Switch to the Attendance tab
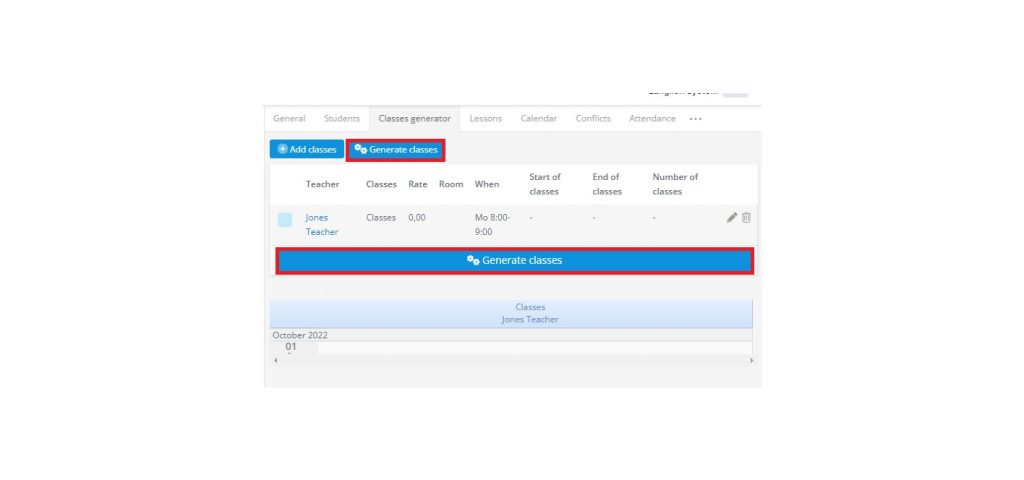1024x480 pixels. pyautogui.click(x=652, y=119)
